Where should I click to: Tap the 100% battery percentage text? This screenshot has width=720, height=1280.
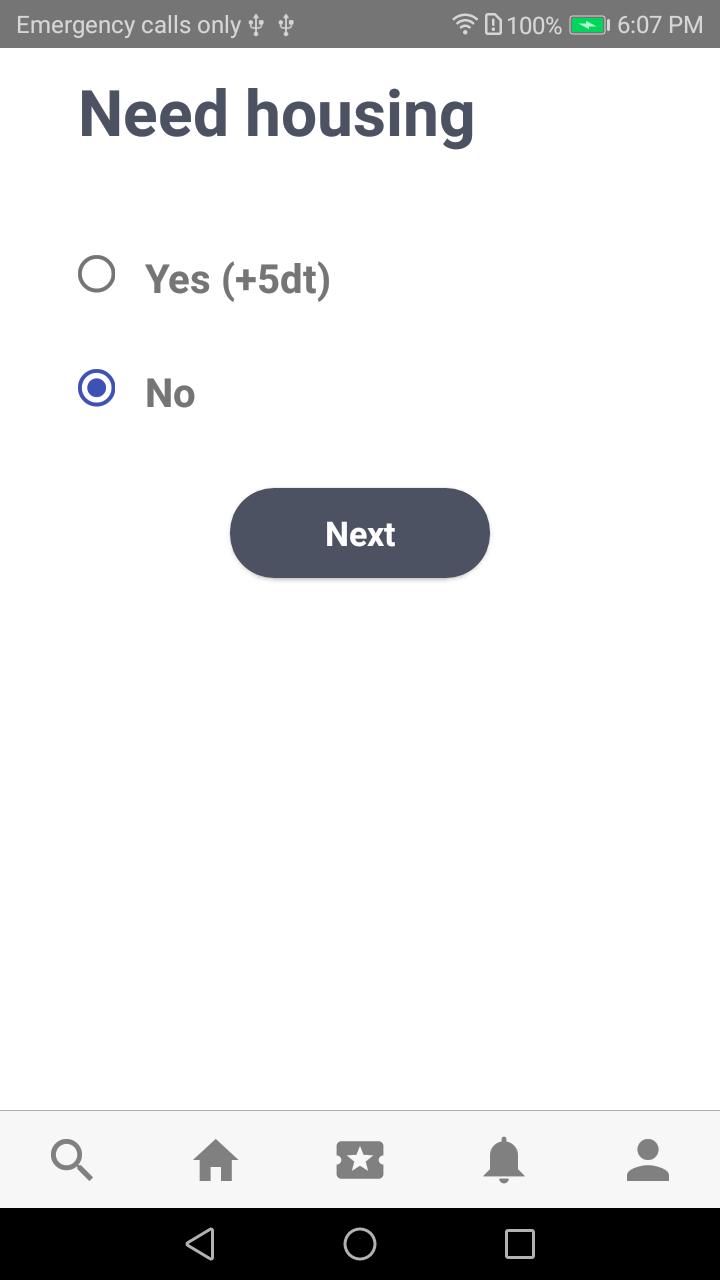(534, 25)
